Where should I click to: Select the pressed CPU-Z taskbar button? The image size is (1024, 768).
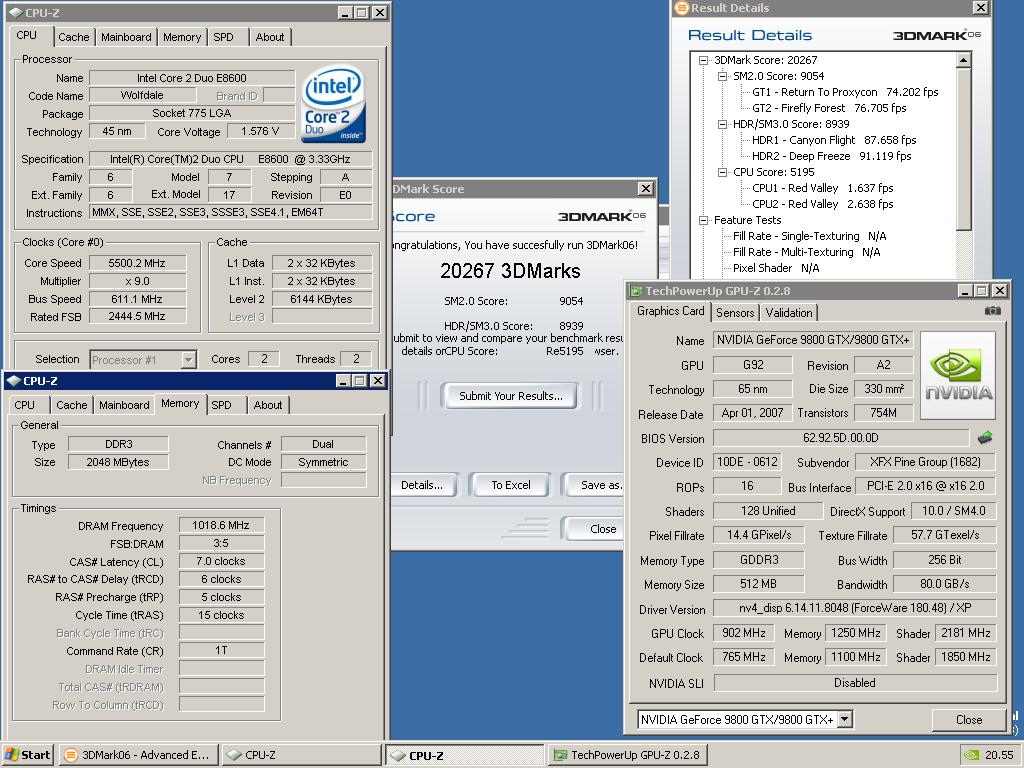pyautogui.click(x=464, y=755)
